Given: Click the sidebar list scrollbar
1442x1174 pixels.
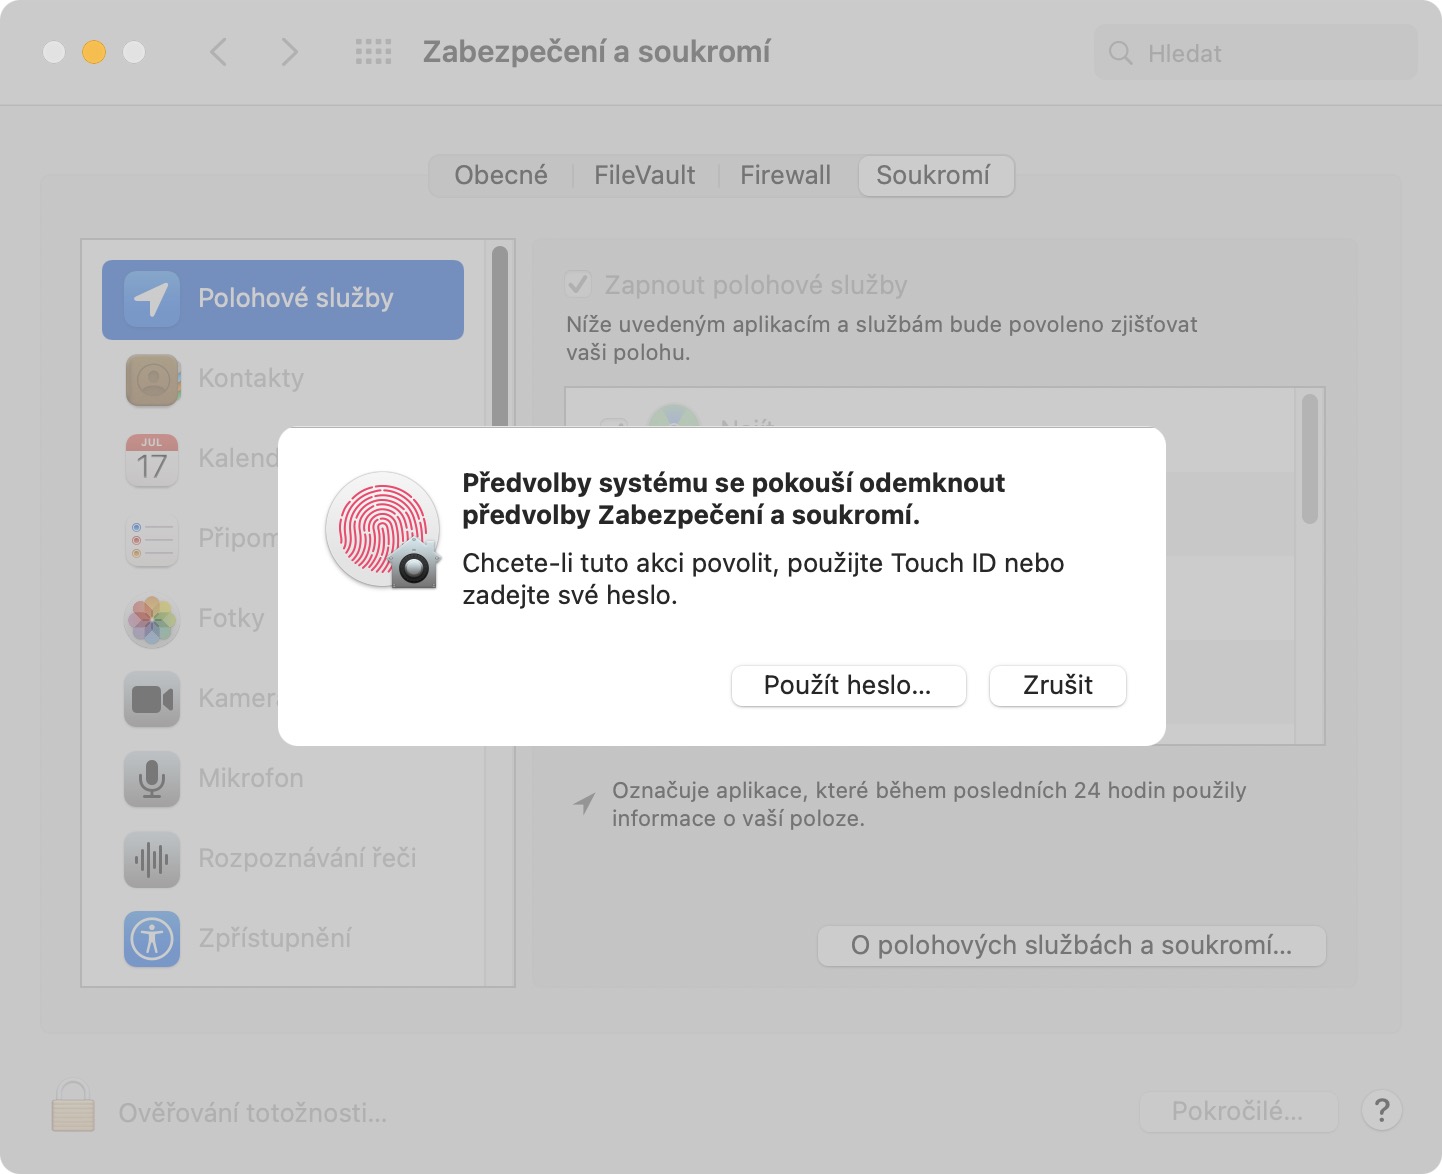Looking at the screenshot, I should [x=500, y=337].
